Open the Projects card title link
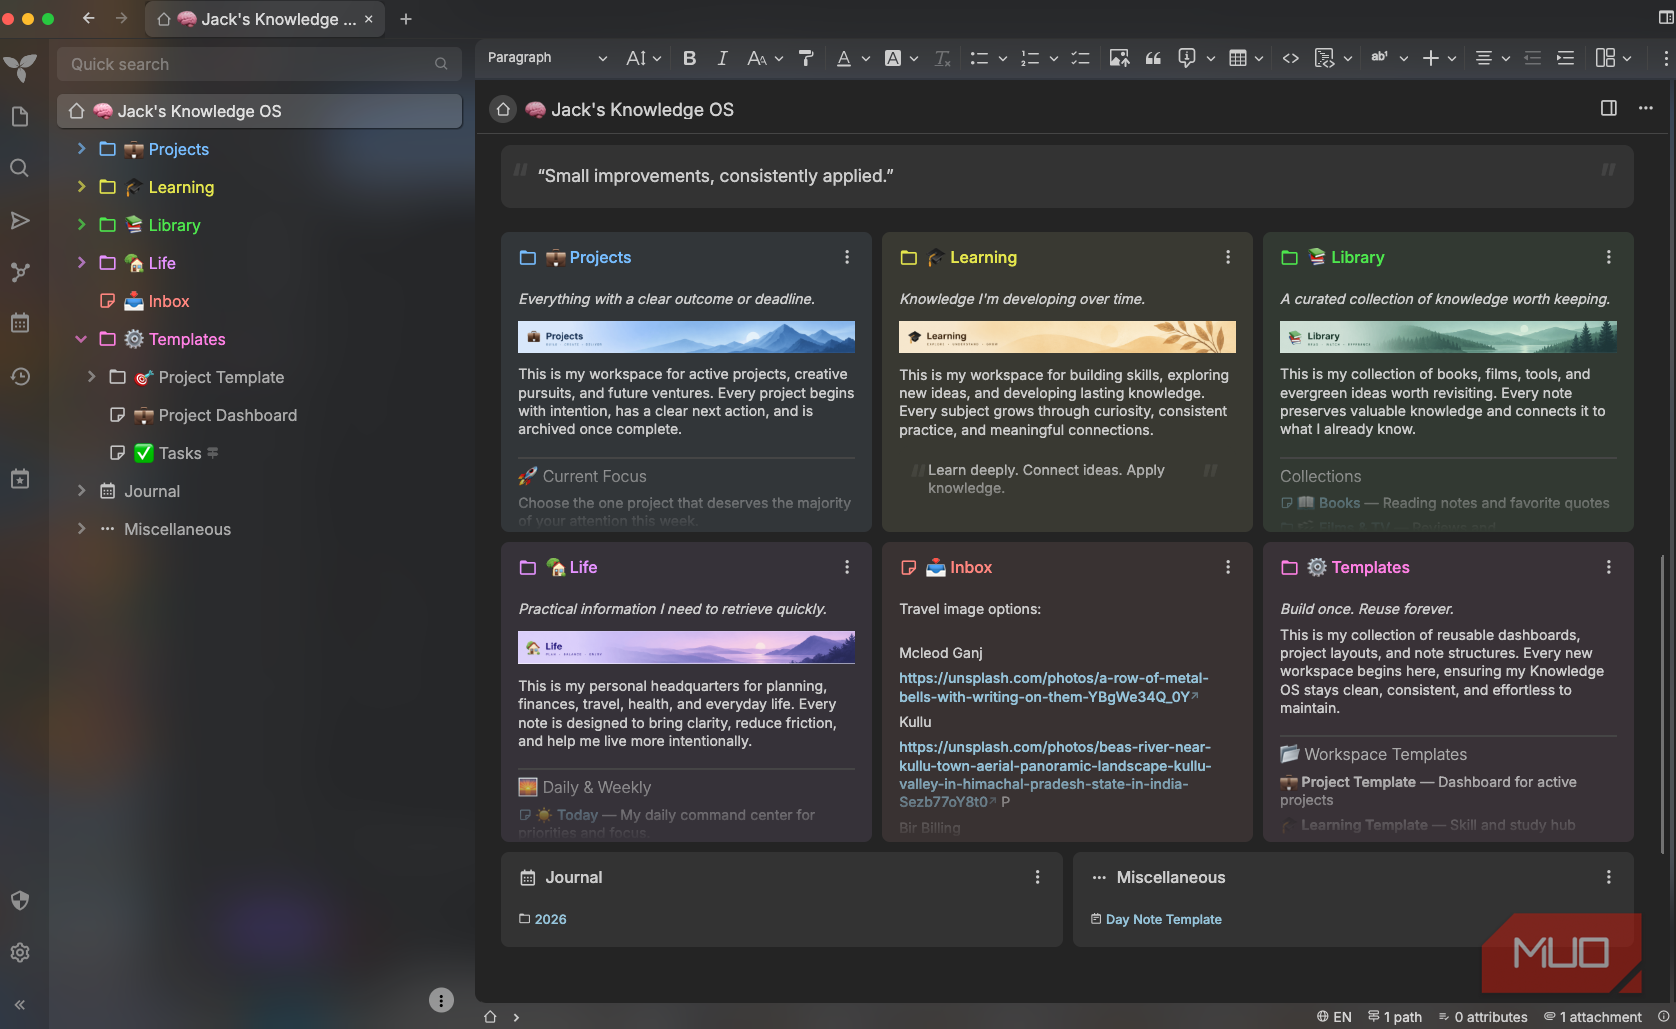This screenshot has width=1676, height=1029. click(600, 257)
